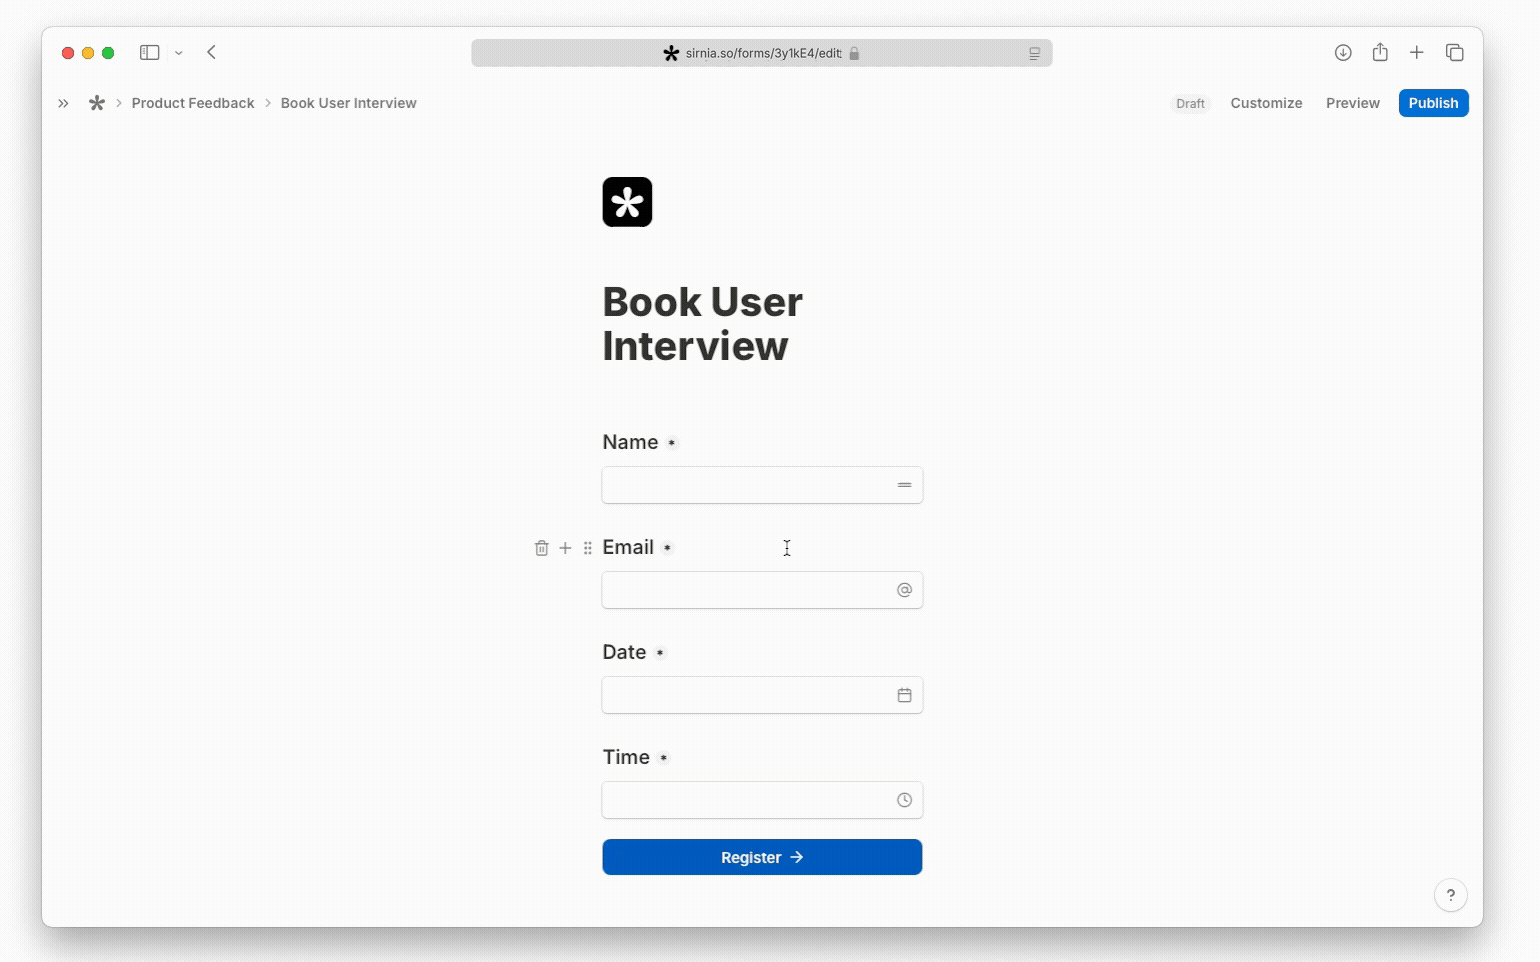Click the at-sign icon in Email input
Viewport: 1540px width, 962px height.
pos(904,590)
